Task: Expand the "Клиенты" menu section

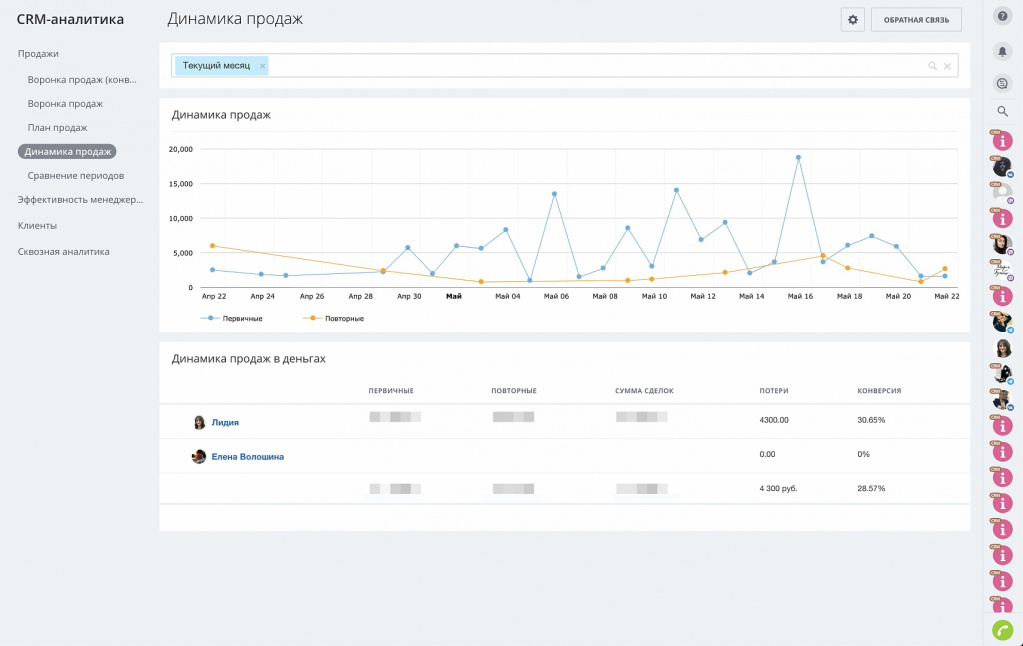Action: [x=37, y=225]
